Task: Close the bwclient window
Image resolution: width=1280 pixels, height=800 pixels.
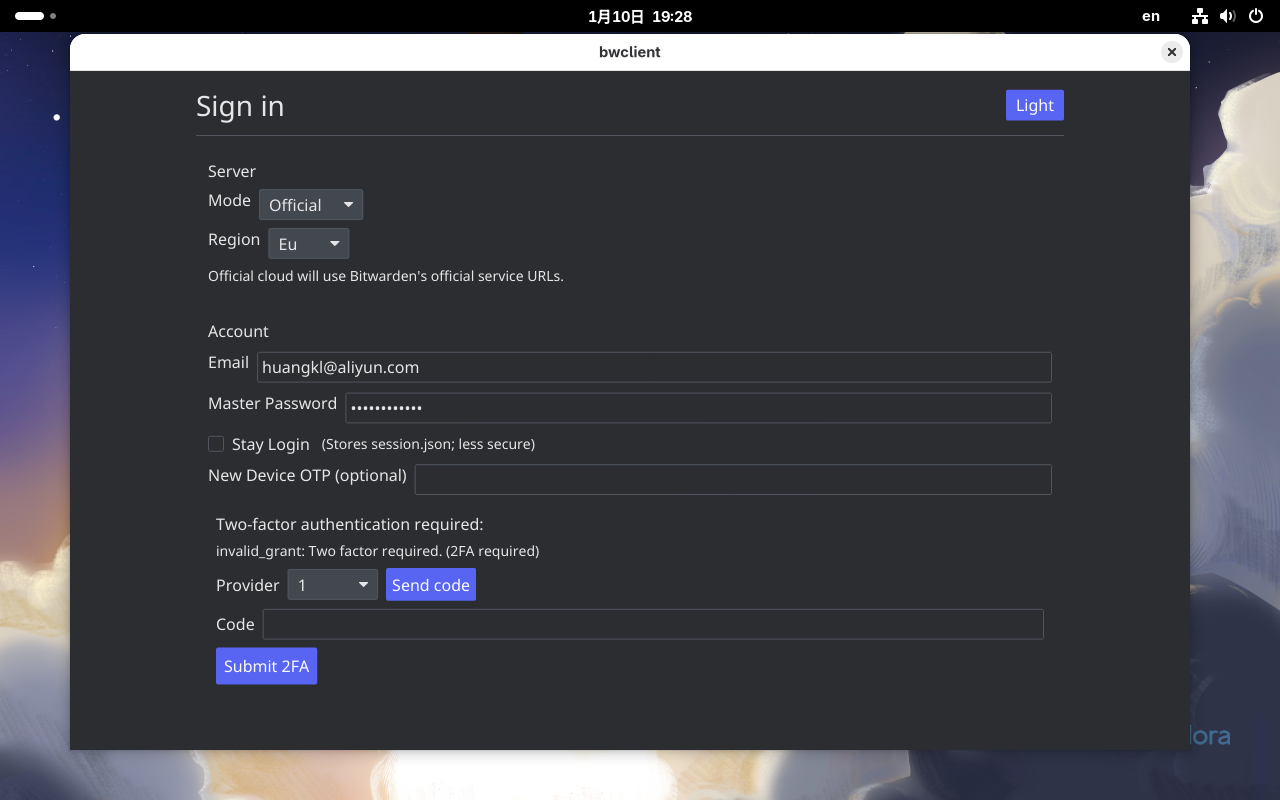Action: click(x=1171, y=52)
